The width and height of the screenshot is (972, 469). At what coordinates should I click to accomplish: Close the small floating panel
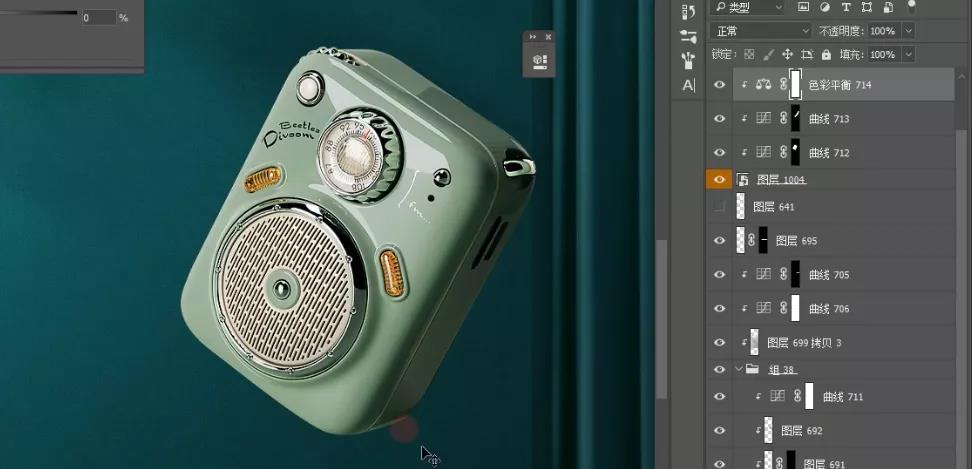click(548, 37)
